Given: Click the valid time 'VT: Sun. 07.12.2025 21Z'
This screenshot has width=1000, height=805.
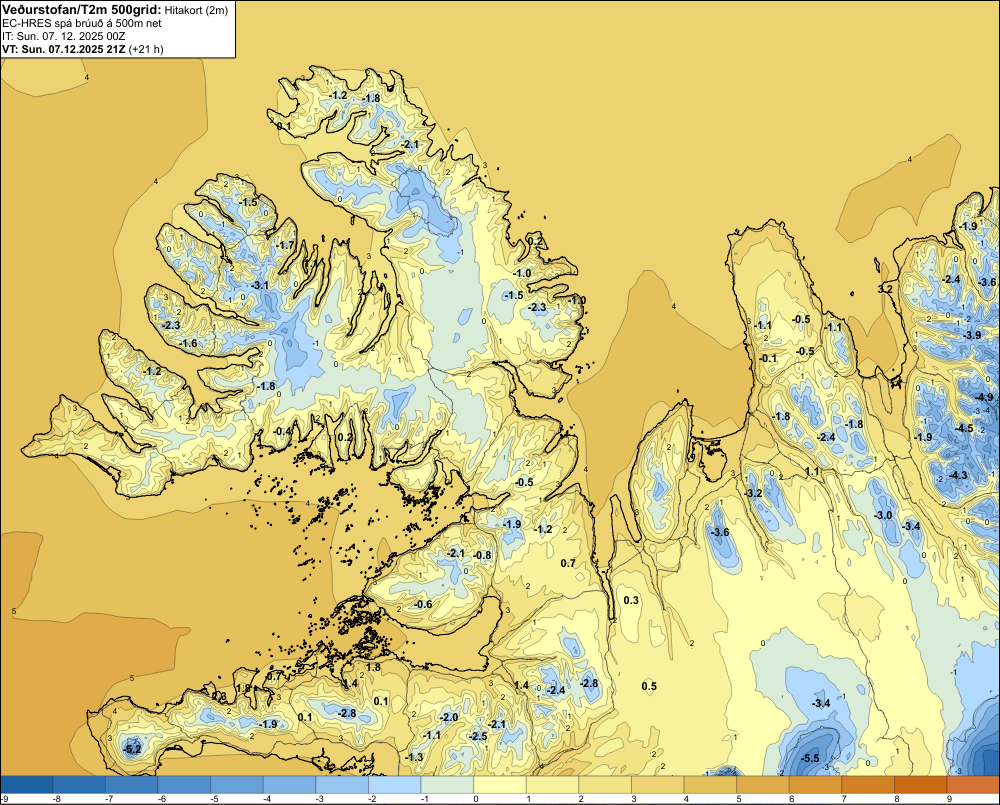Looking at the screenshot, I should tap(64, 49).
